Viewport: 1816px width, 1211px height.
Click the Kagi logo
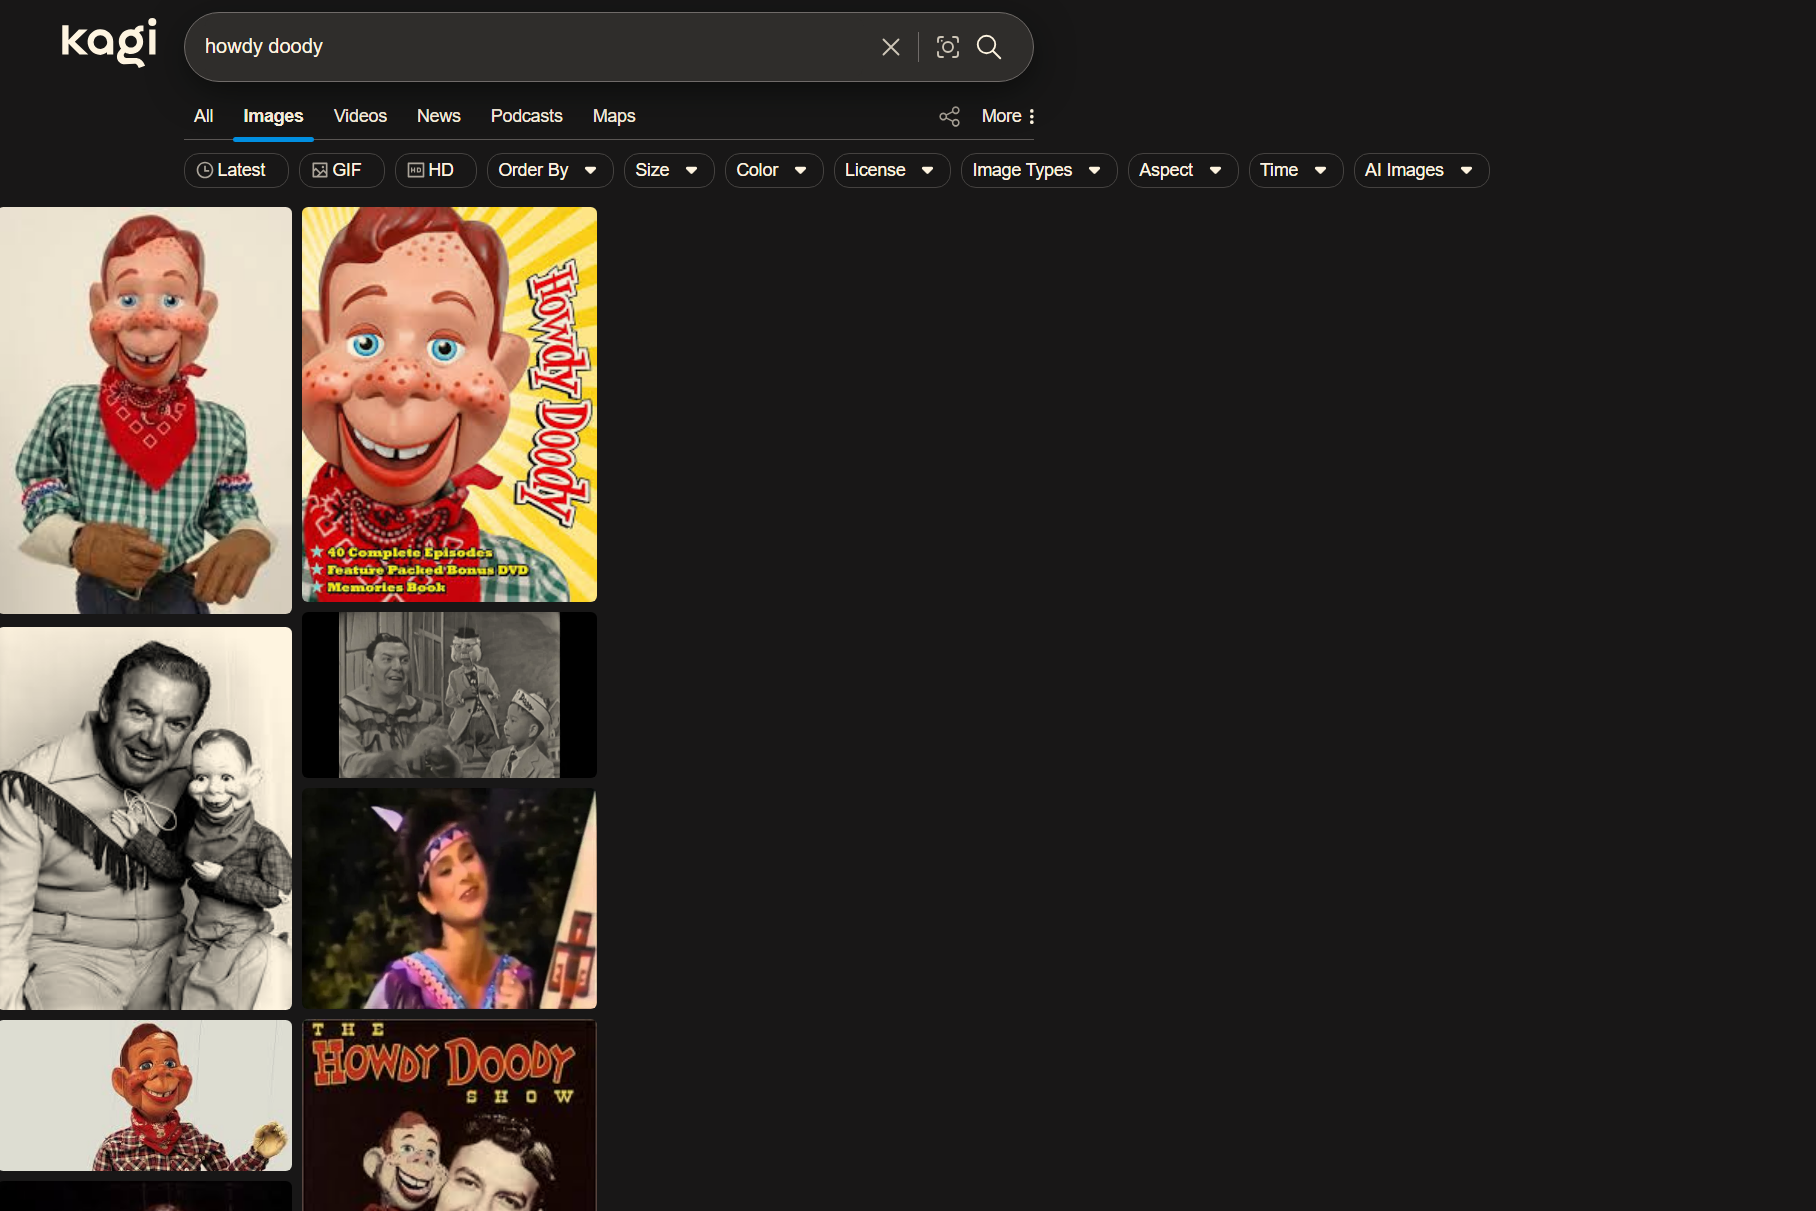(107, 42)
